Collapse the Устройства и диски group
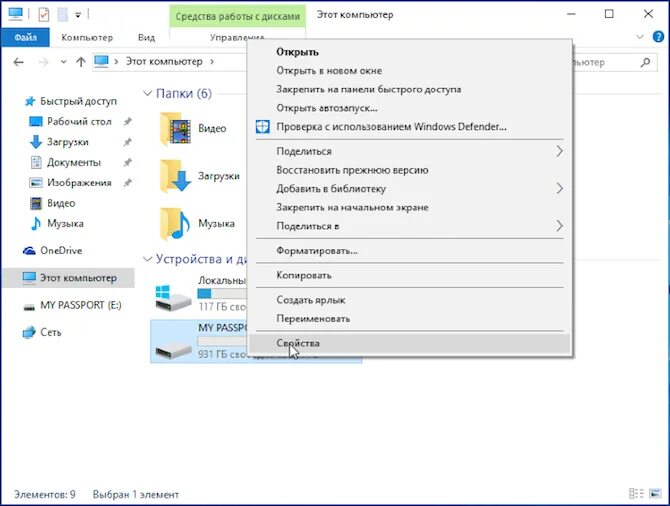Viewport: 670px width, 506px height. (147, 259)
